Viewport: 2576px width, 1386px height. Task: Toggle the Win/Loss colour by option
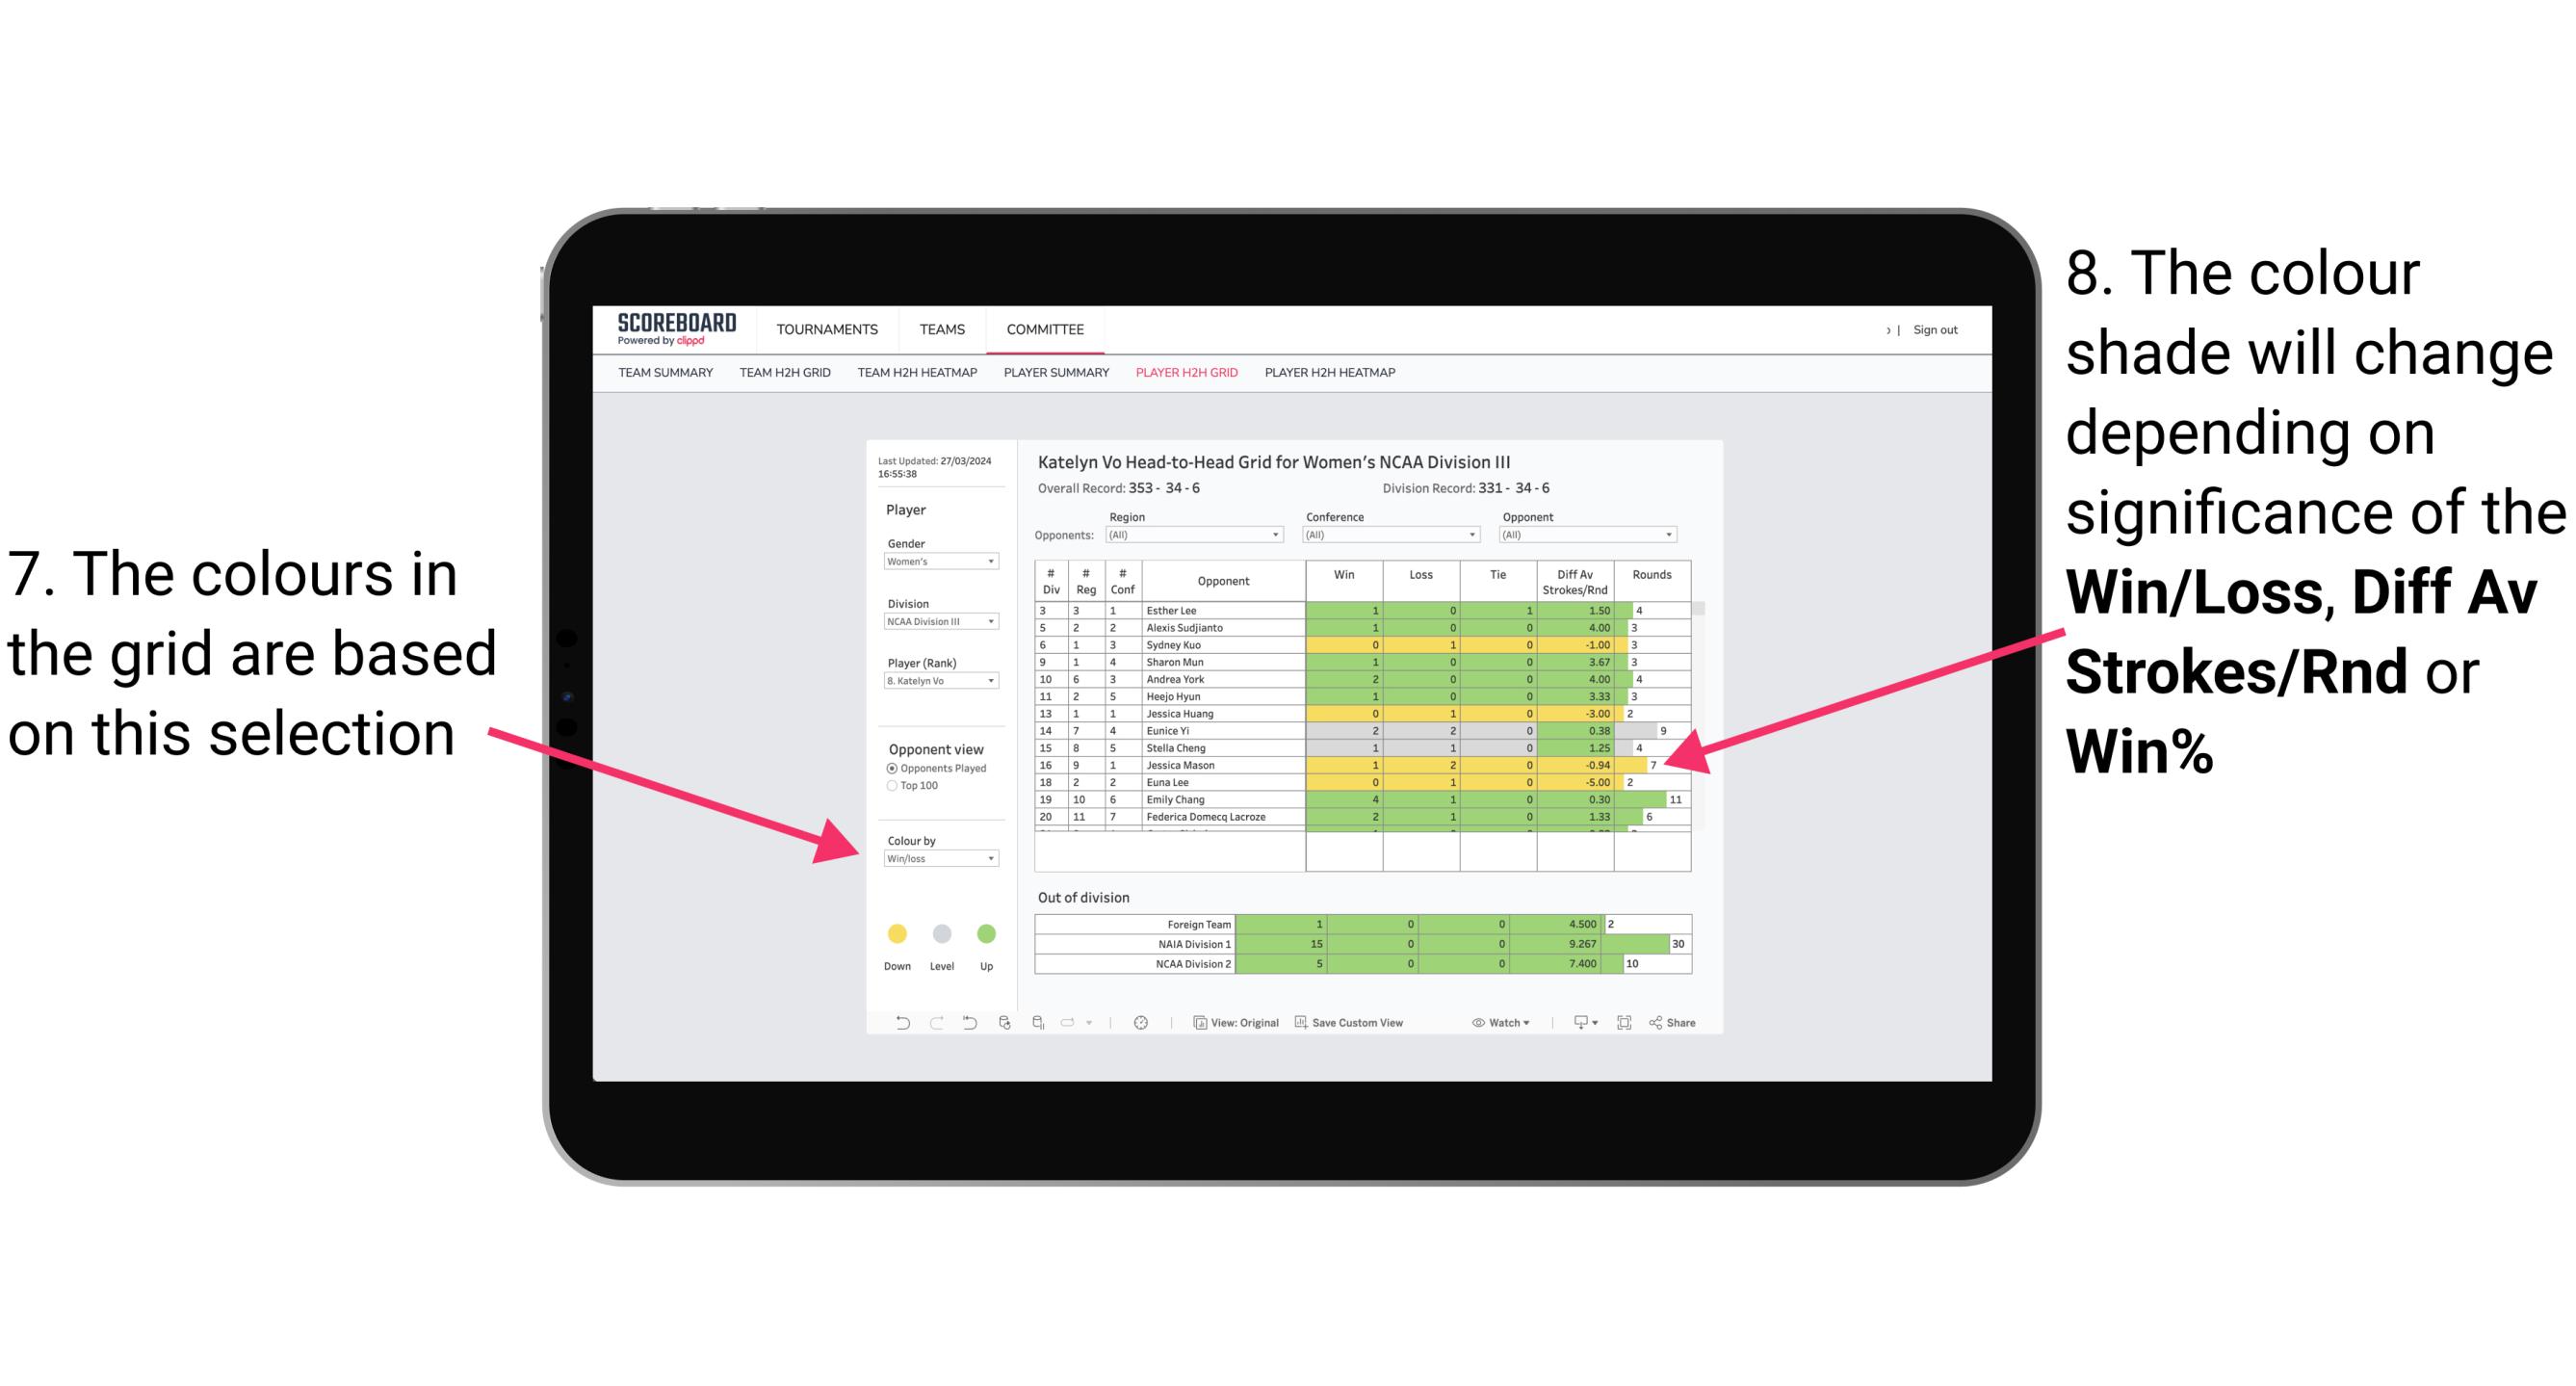point(937,860)
